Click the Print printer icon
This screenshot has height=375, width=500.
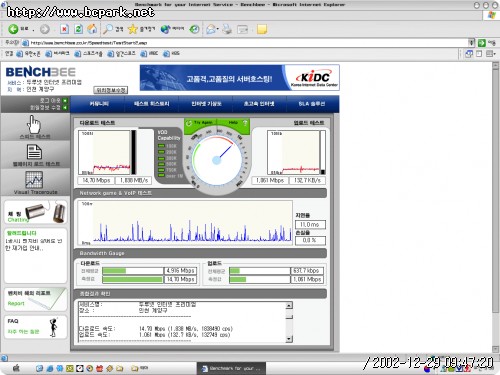(227, 29)
